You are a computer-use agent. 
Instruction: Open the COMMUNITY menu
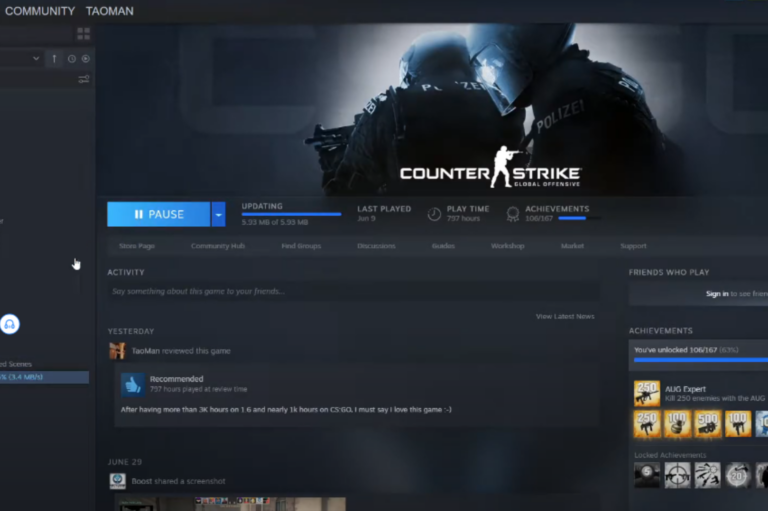pos(40,11)
